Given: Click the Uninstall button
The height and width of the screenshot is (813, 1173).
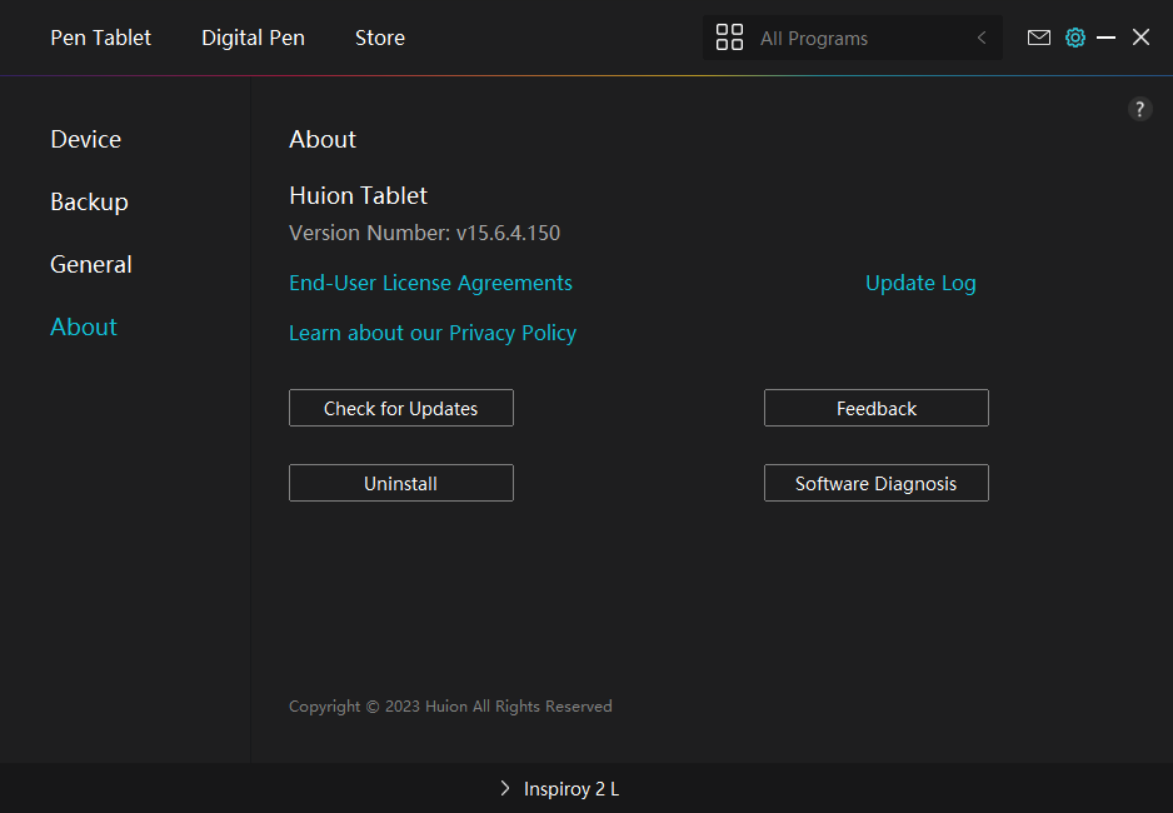Looking at the screenshot, I should coord(401,483).
